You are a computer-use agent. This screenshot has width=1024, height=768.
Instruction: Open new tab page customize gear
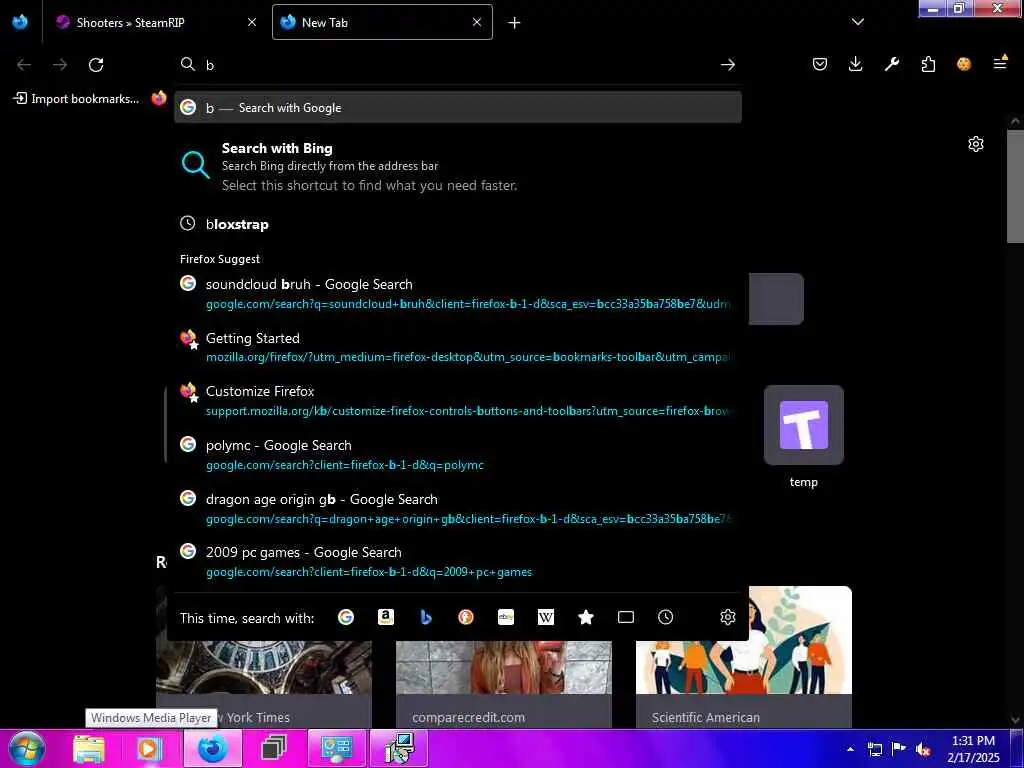(976, 144)
